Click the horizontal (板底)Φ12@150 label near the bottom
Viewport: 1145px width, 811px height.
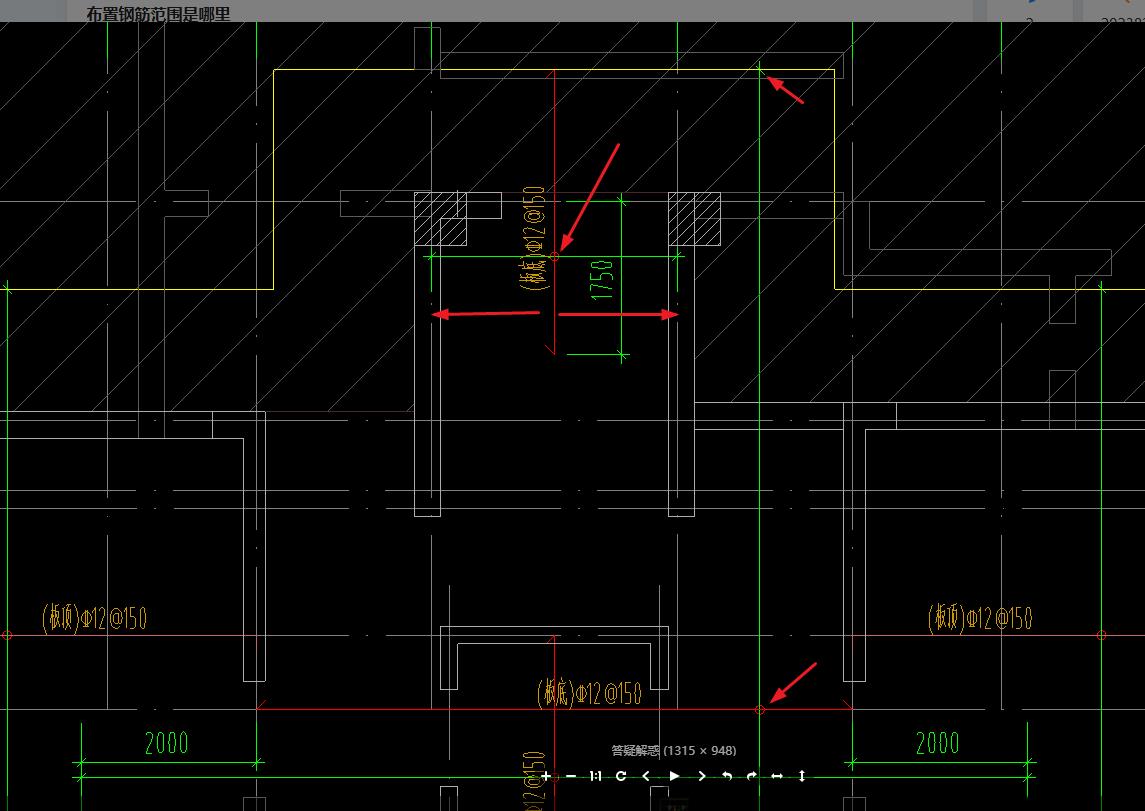(x=589, y=693)
